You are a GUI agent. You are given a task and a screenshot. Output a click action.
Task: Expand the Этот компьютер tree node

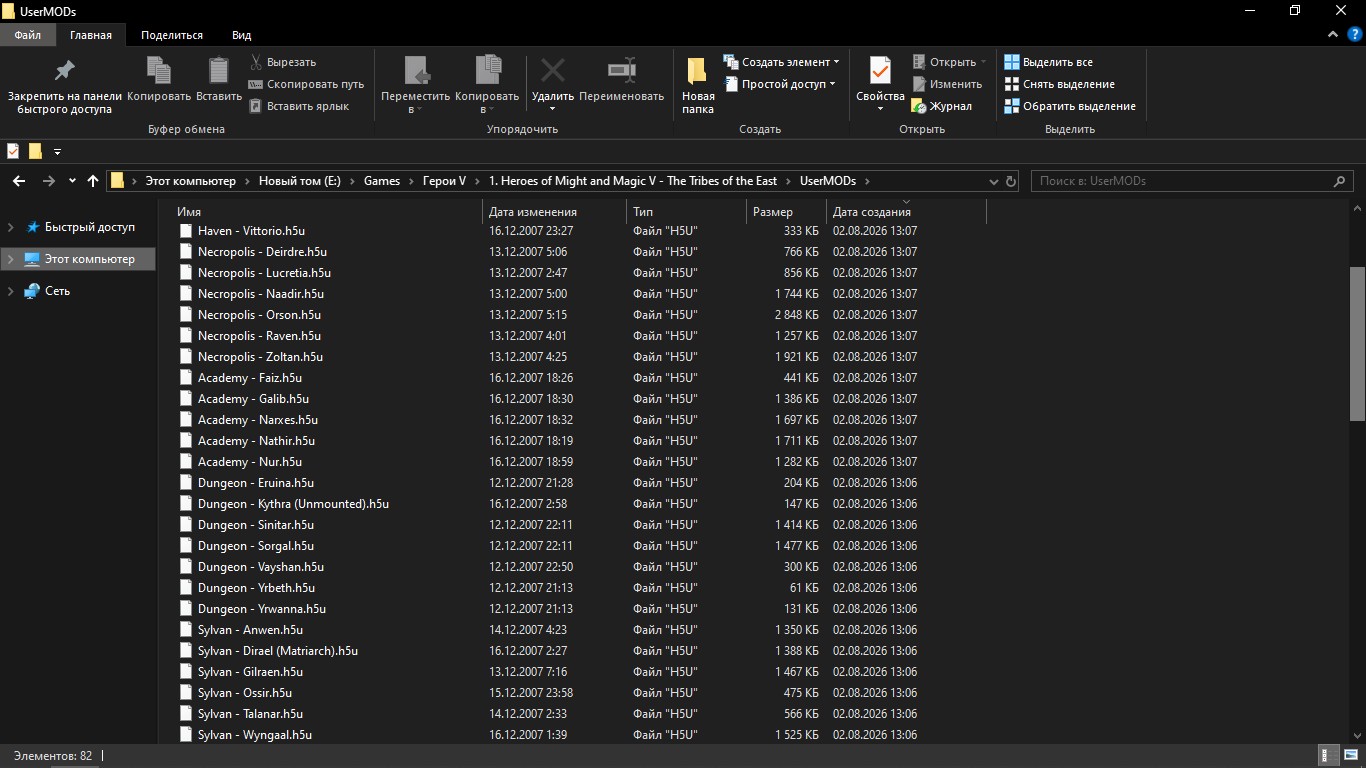coord(11,259)
